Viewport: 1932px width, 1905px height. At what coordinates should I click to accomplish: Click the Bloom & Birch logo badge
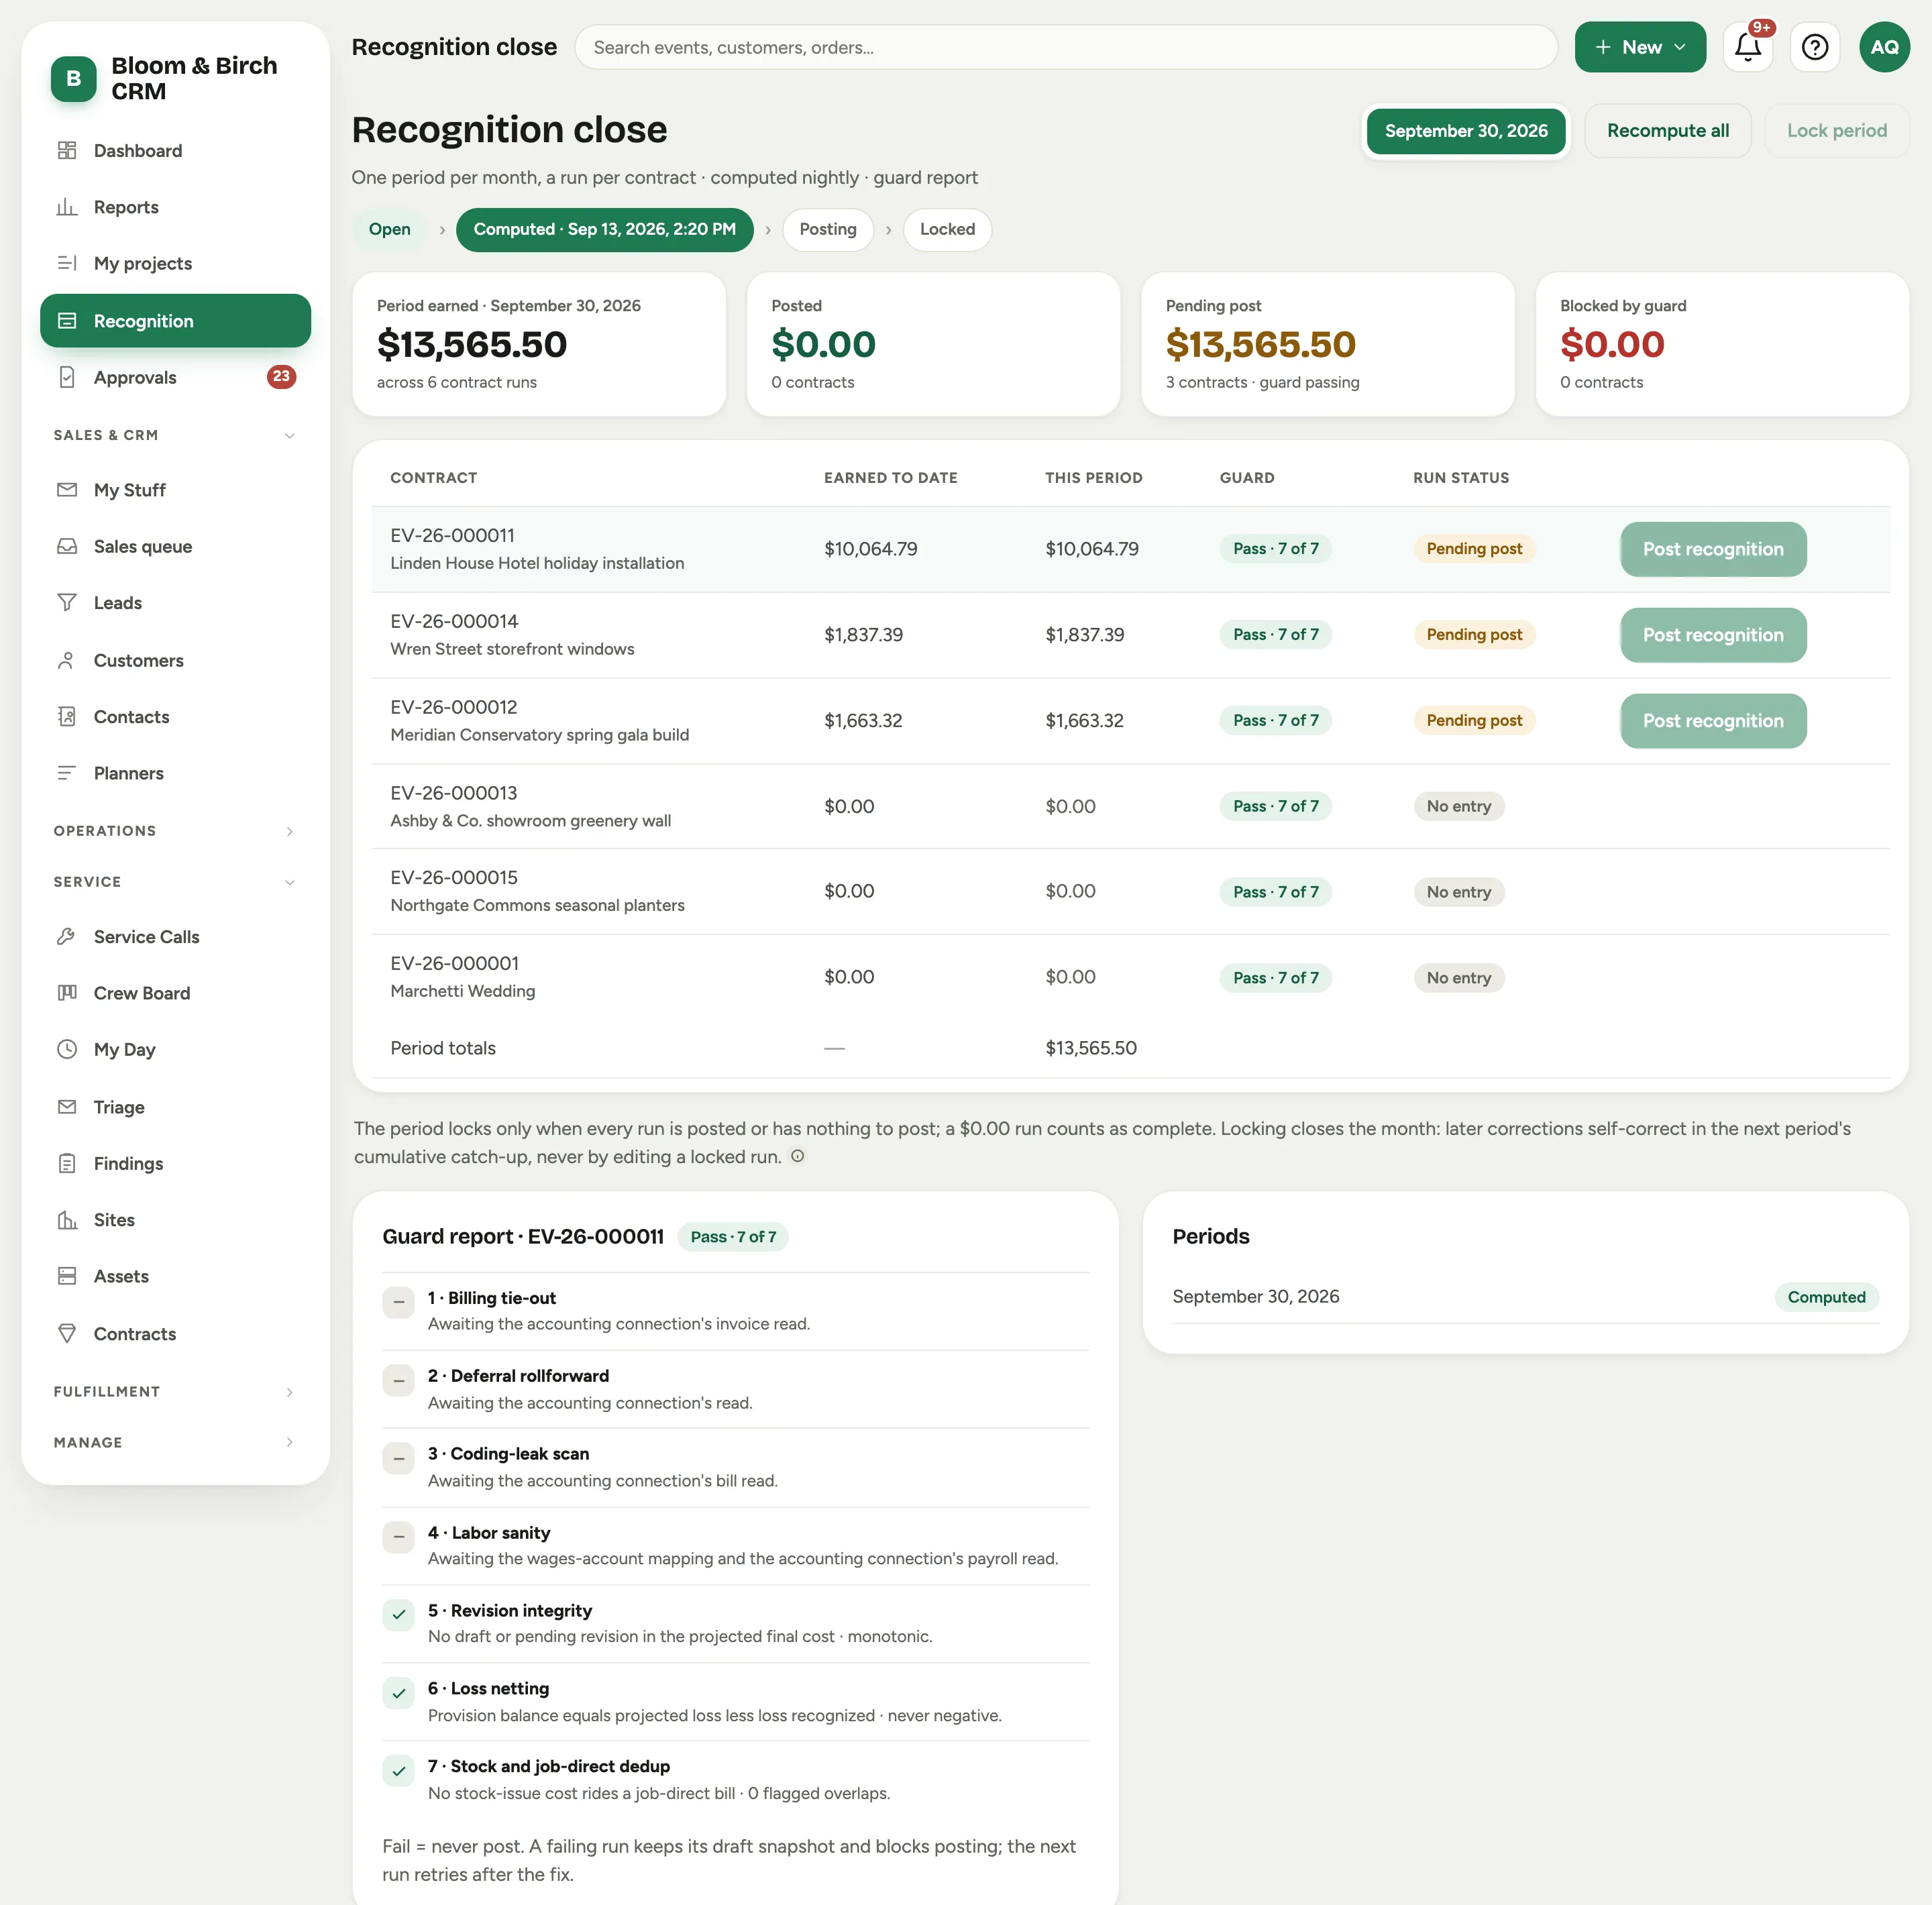pos(74,79)
